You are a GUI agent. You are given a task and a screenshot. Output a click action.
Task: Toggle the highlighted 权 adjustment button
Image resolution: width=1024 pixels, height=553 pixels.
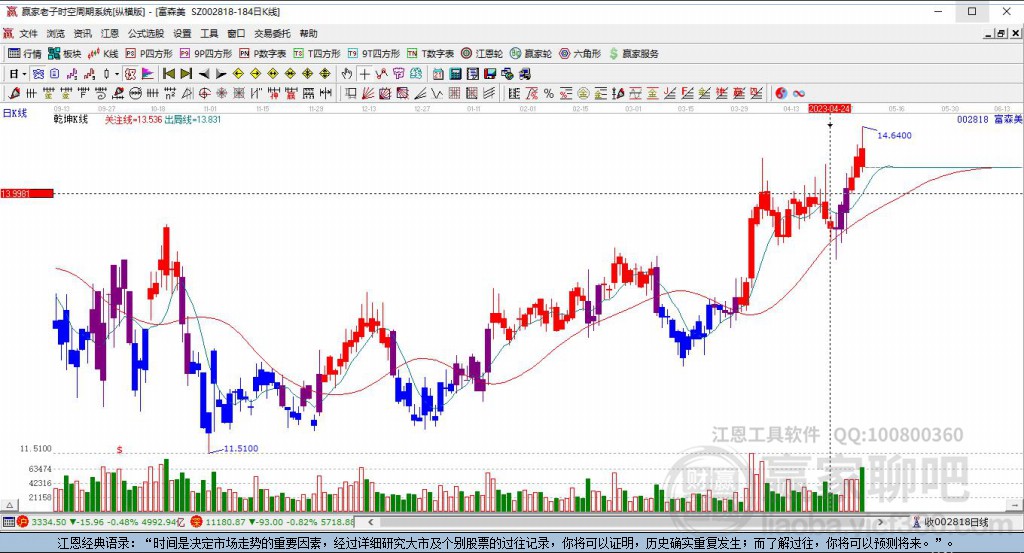coord(130,74)
